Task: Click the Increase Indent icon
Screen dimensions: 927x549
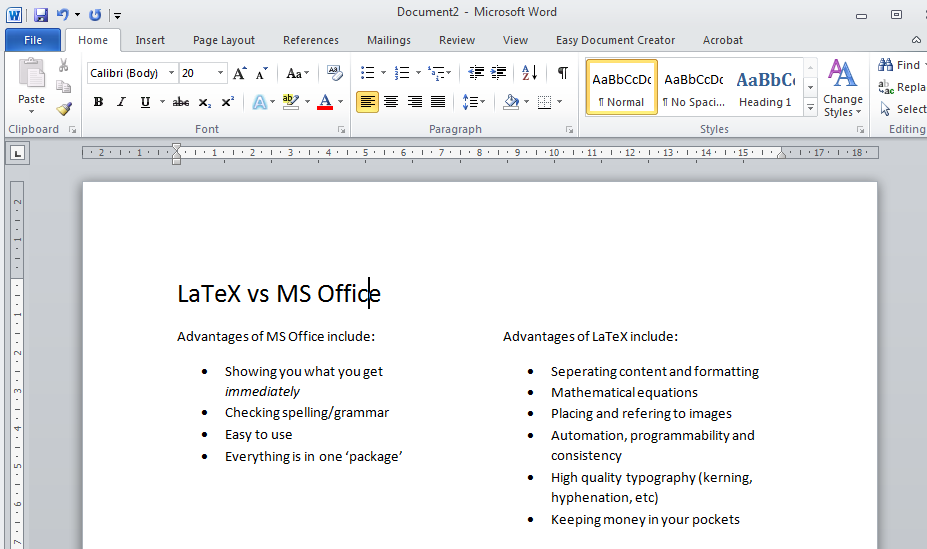Action: coord(498,73)
